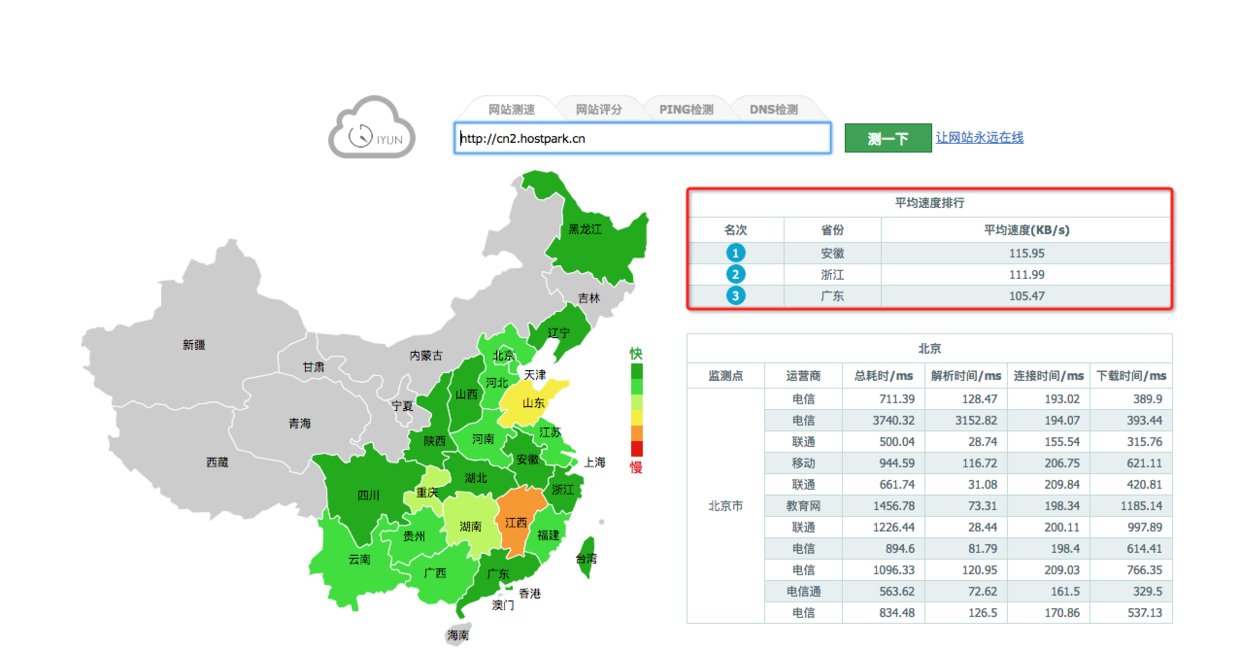Select 四川 province on the map
This screenshot has width=1240, height=651.
click(x=368, y=494)
